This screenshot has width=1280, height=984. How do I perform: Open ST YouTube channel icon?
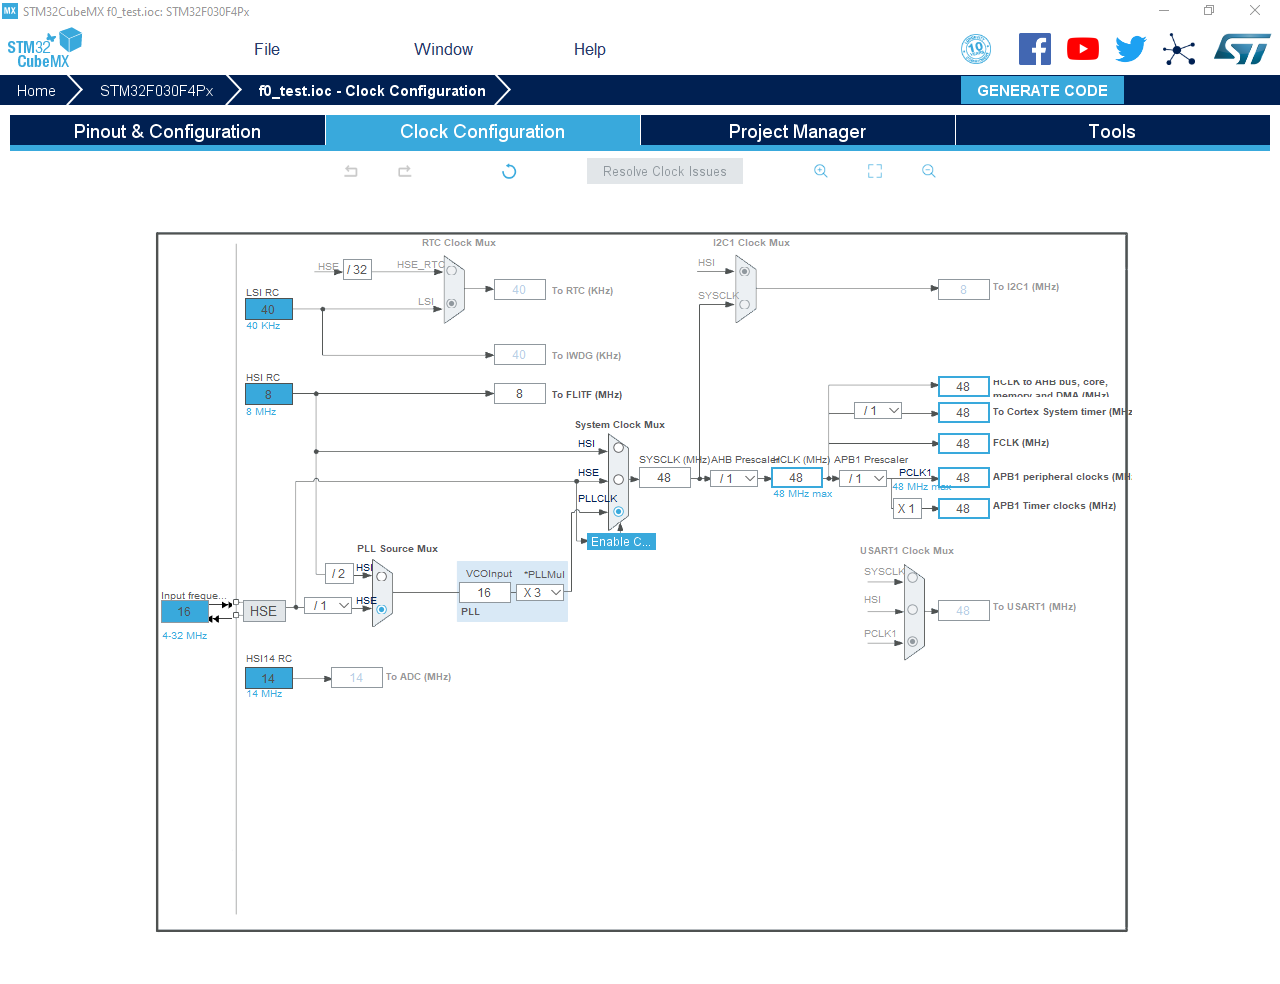coord(1083,49)
